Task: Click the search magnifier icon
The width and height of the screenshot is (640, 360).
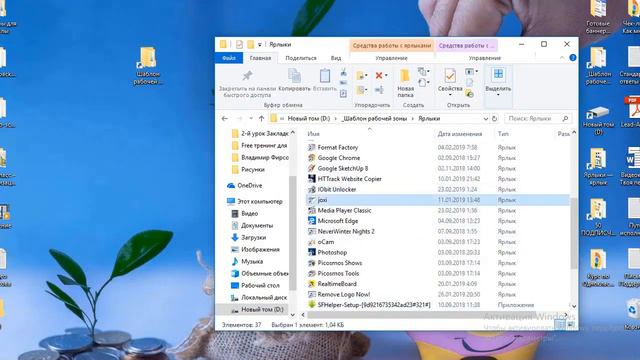Action: (x=565, y=118)
